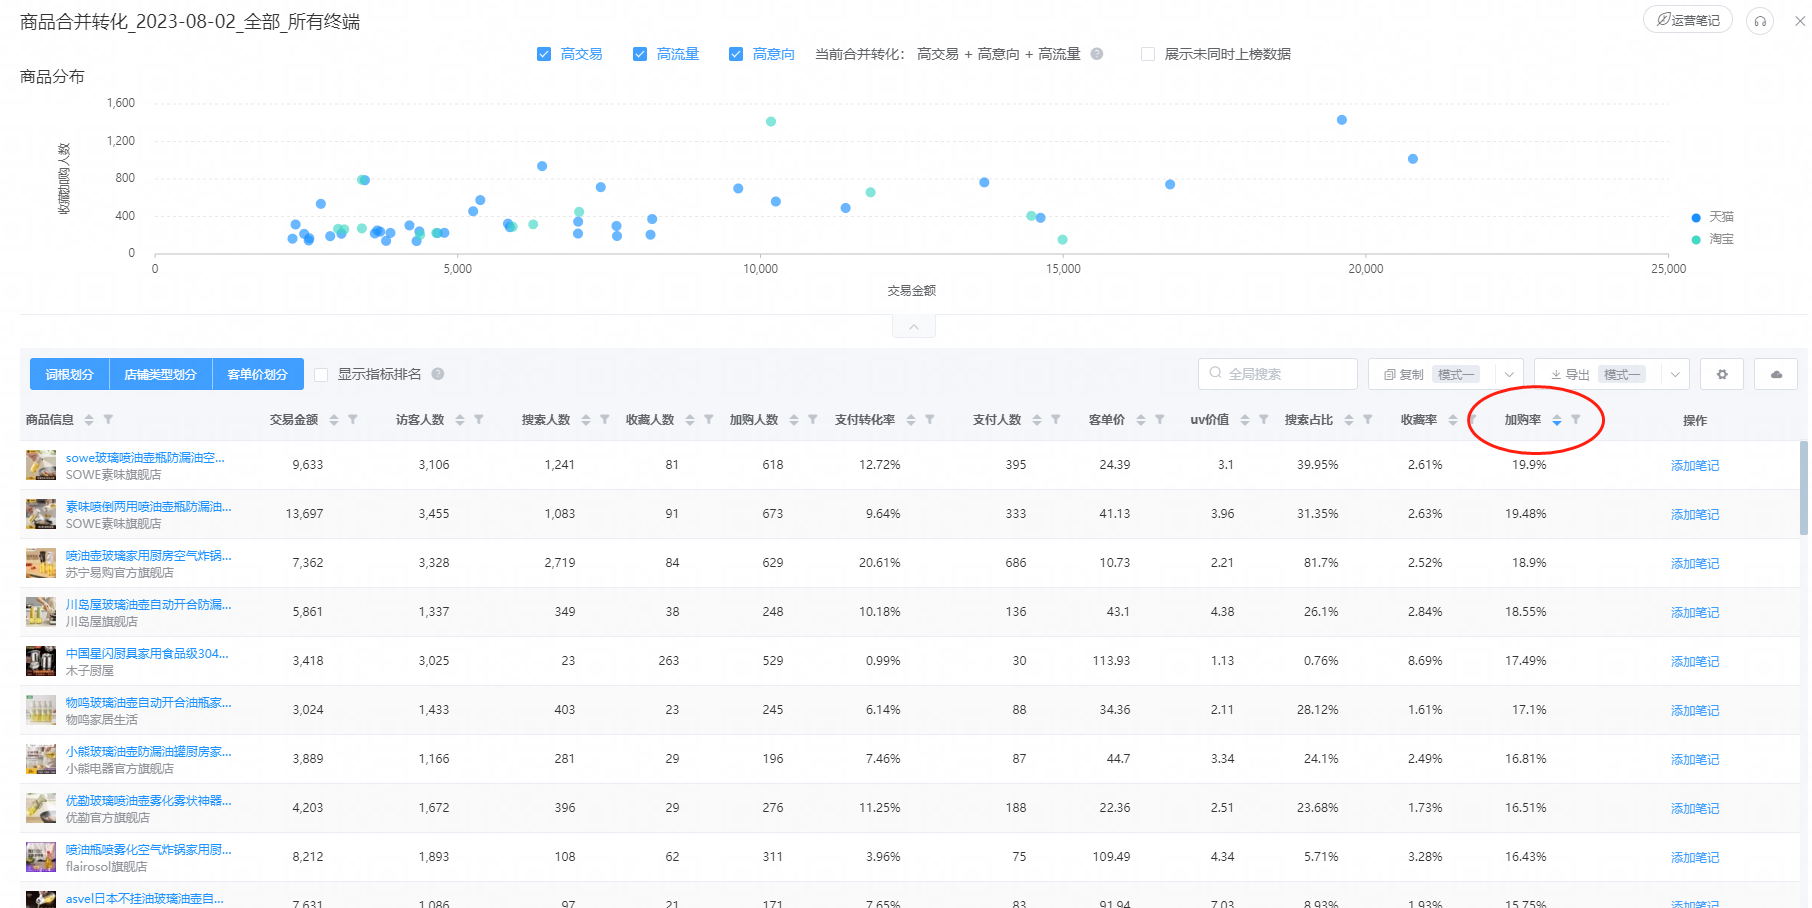Tick the 显示指标排名 checkbox
Viewport: 1812px width, 908px height.
tap(321, 375)
